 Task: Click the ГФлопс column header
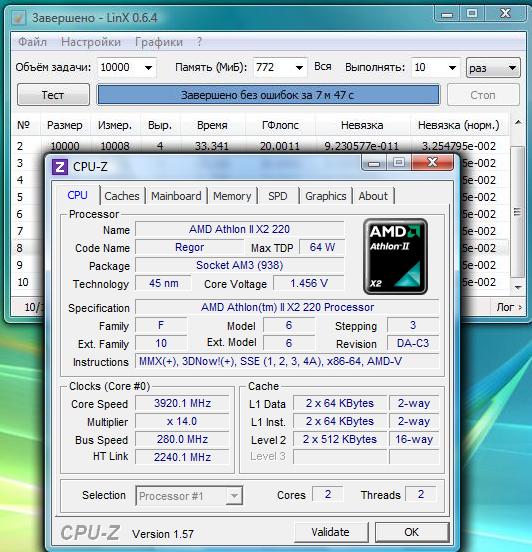280,125
